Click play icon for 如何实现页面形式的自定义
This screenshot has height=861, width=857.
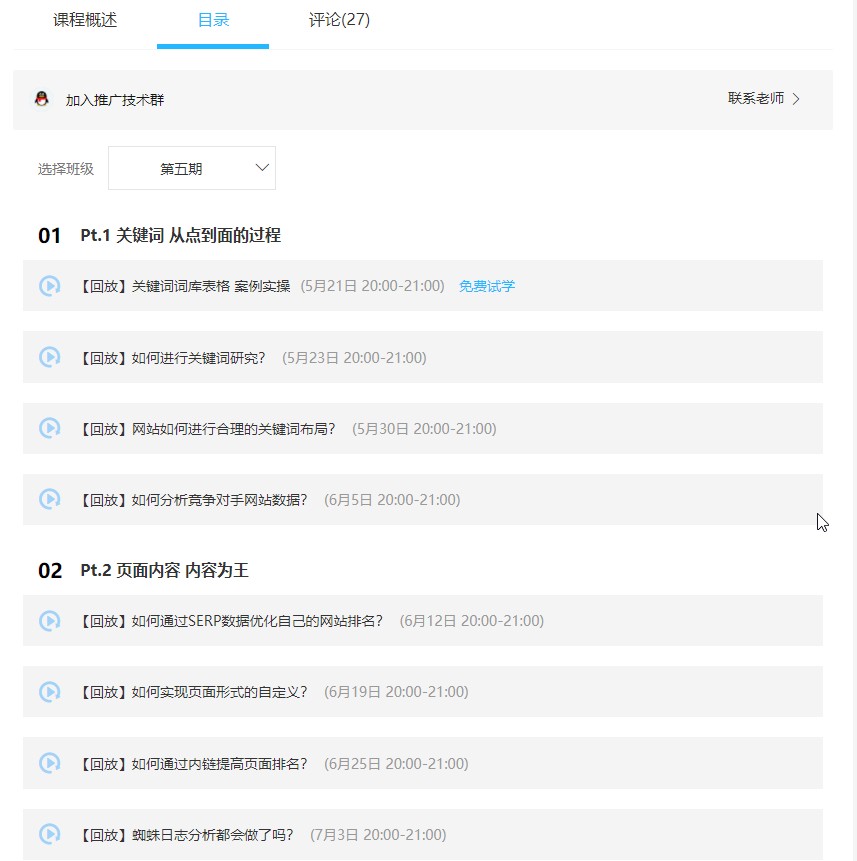(x=49, y=692)
